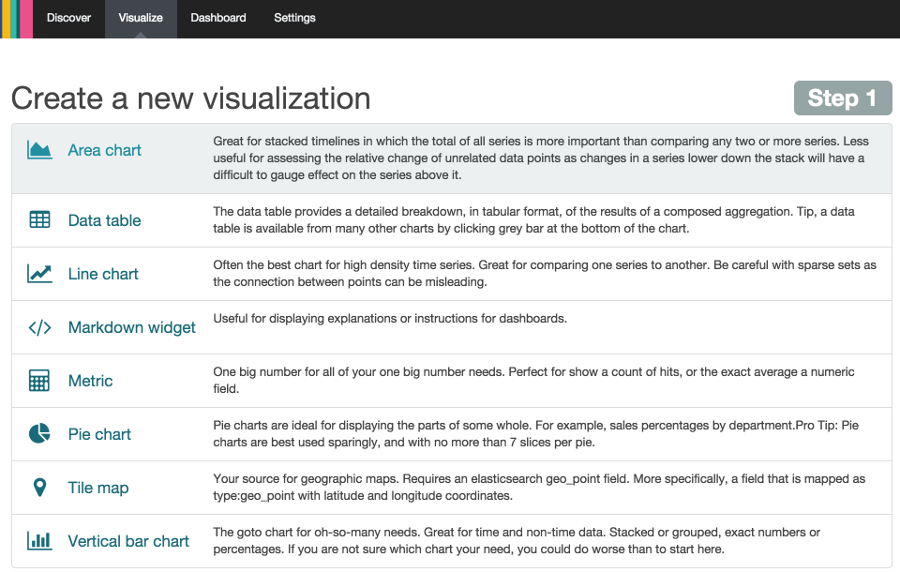Open the Settings tab
900x572 pixels.
click(294, 18)
